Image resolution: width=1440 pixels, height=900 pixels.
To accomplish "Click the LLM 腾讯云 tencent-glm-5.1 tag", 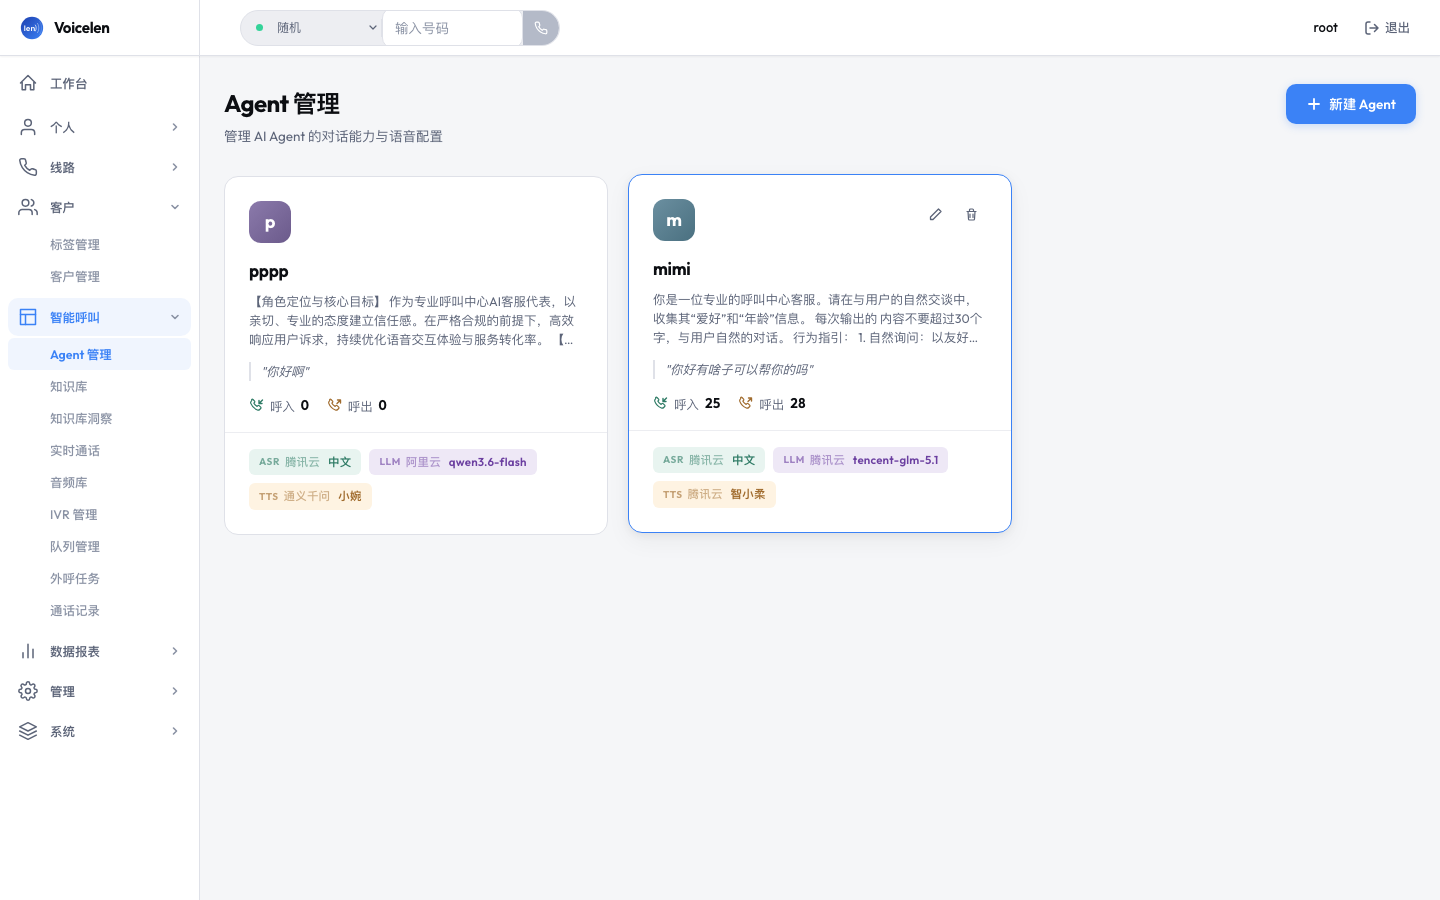I will [x=860, y=460].
